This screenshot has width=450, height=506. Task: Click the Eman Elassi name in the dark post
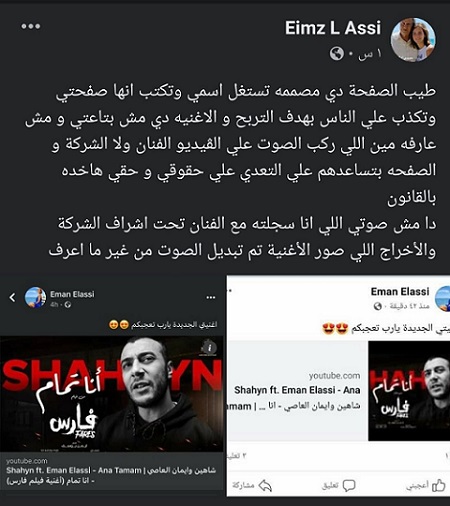point(72,294)
